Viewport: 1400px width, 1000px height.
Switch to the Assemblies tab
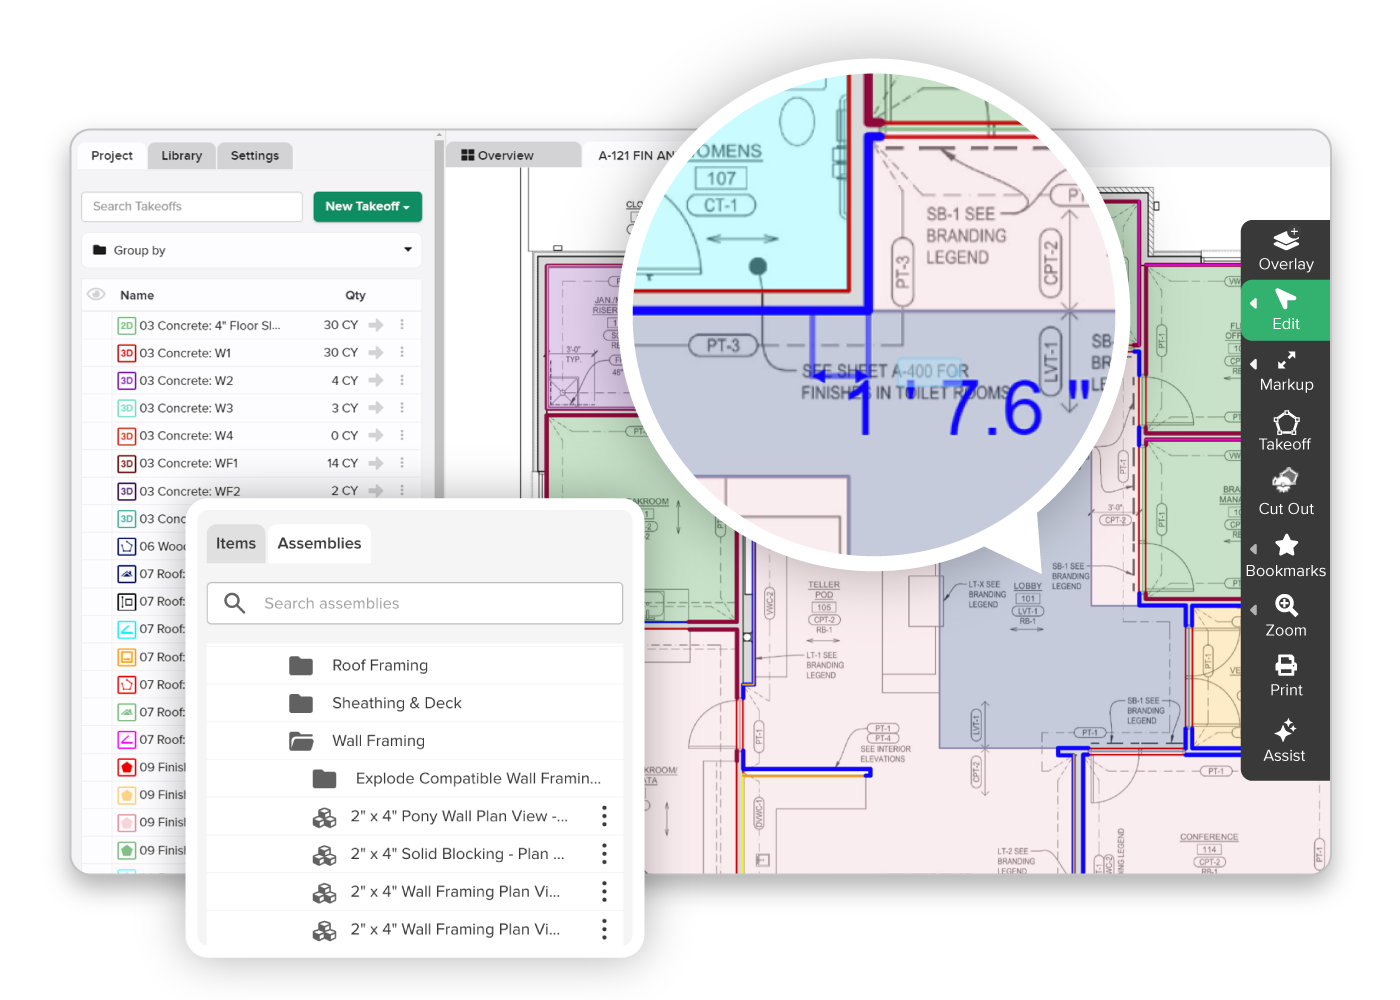[319, 543]
